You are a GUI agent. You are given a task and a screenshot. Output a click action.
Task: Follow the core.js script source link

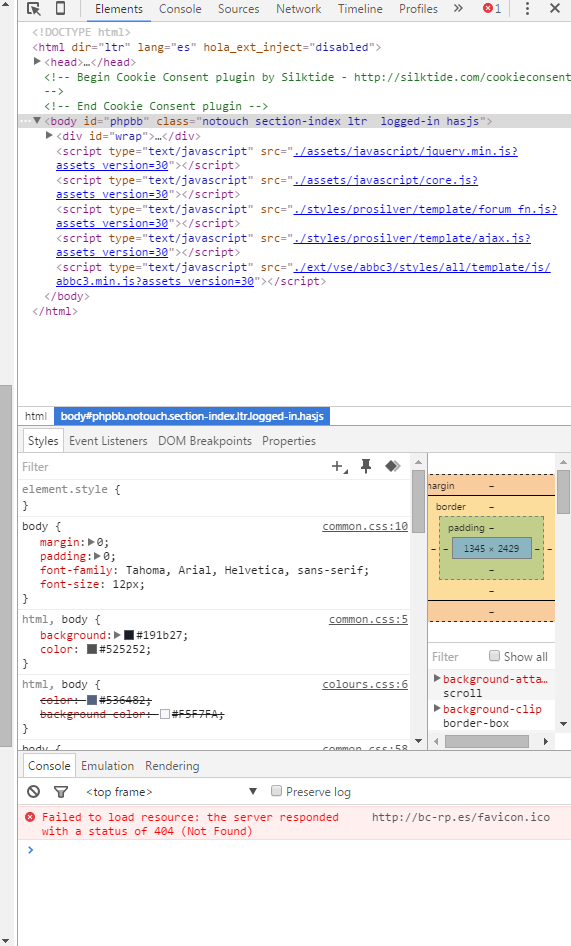click(386, 180)
